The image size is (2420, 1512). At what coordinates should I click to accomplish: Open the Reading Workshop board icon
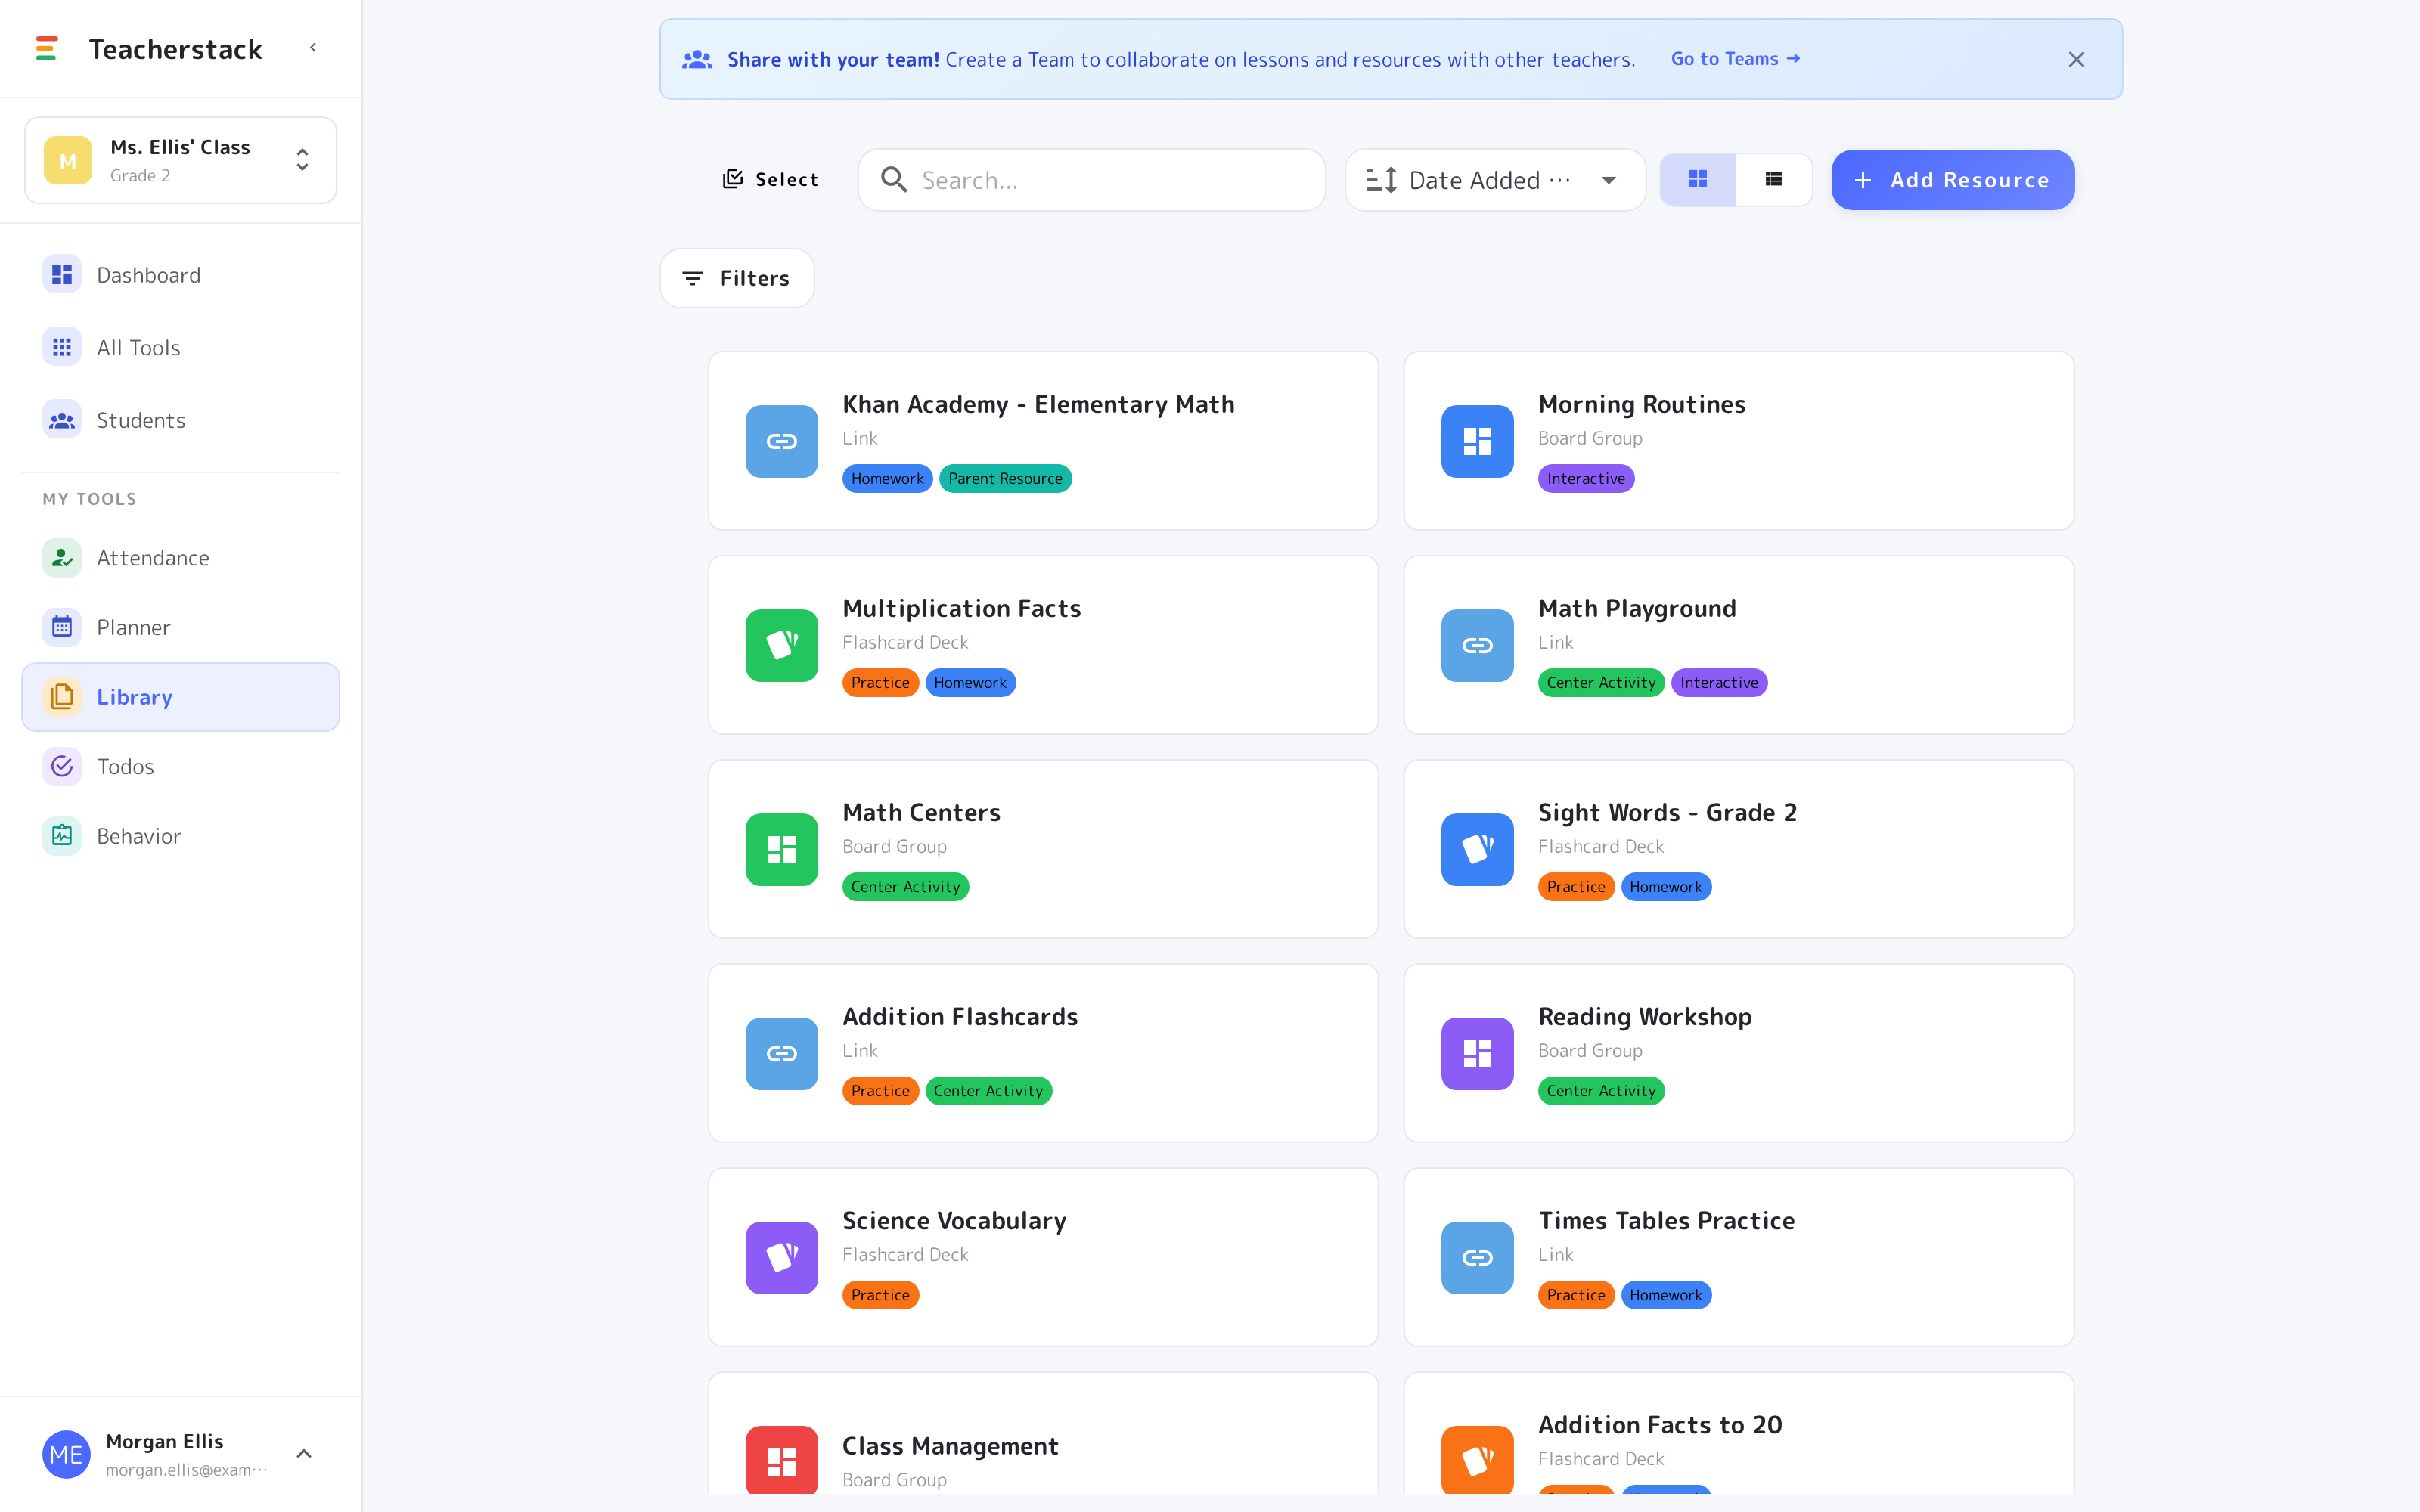[1477, 1053]
